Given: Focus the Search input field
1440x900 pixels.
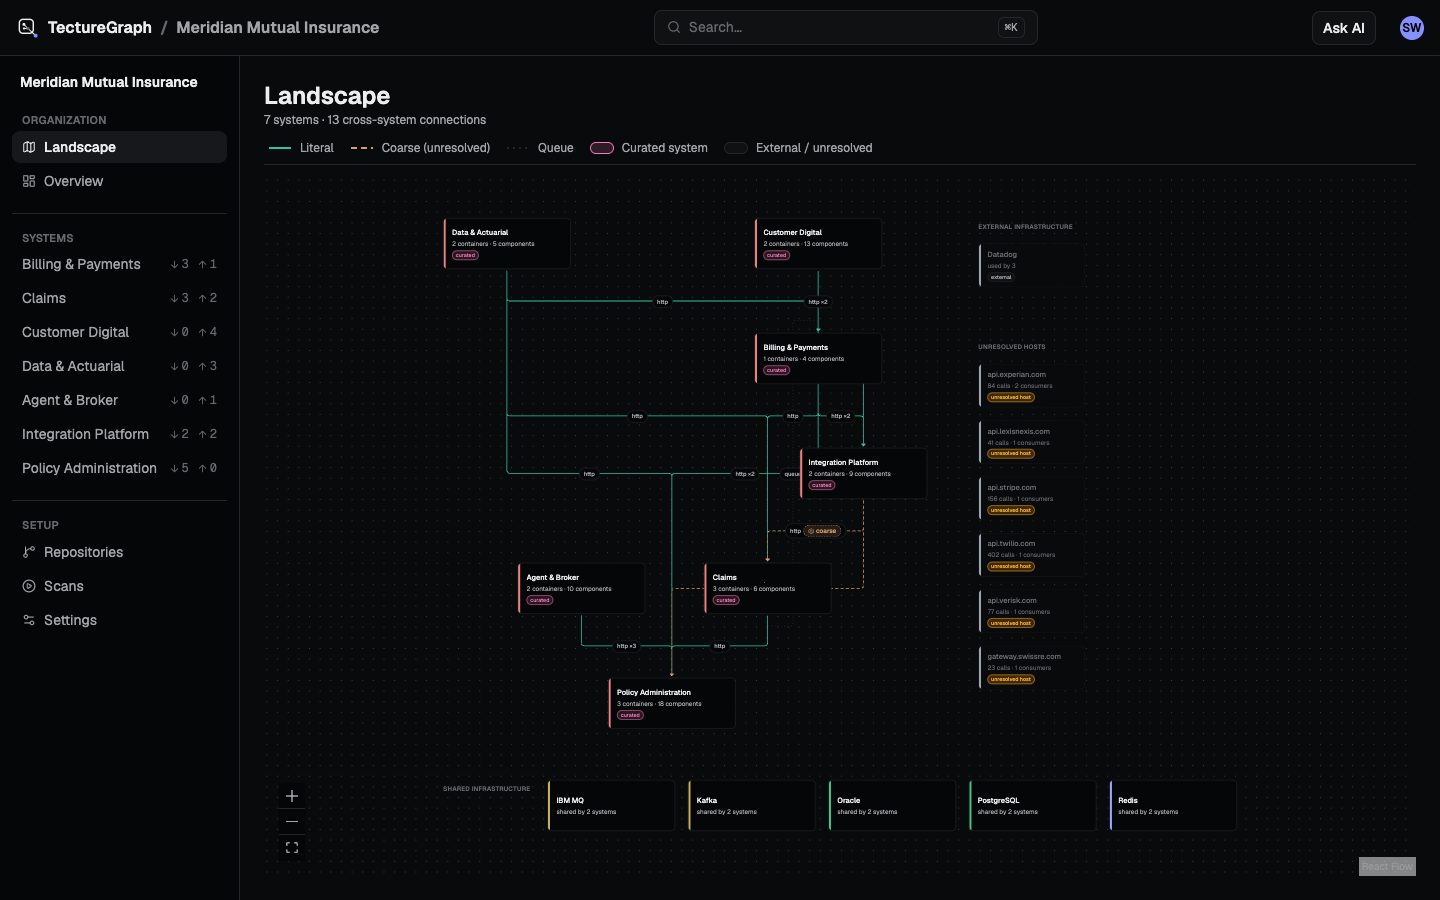Looking at the screenshot, I should pyautogui.click(x=845, y=28).
